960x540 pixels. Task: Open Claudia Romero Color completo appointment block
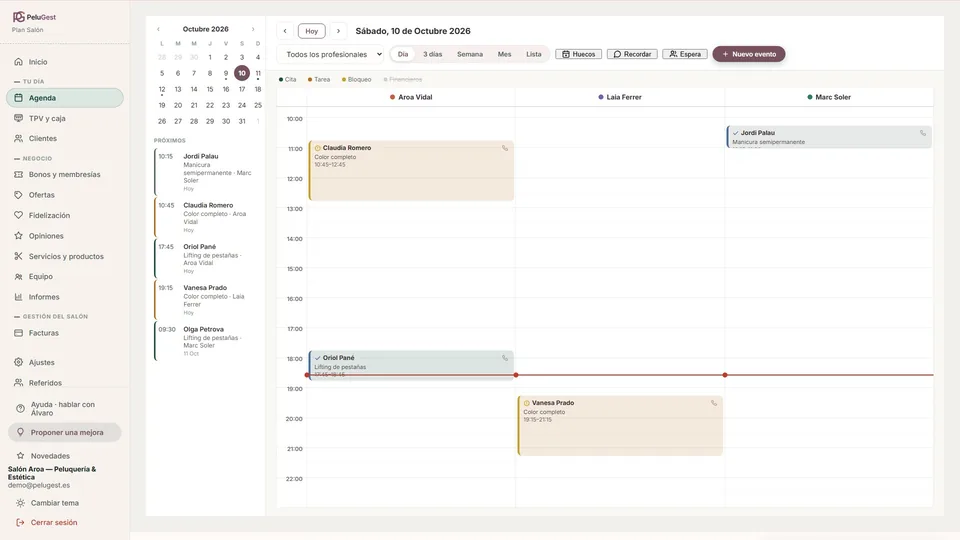tap(411, 171)
